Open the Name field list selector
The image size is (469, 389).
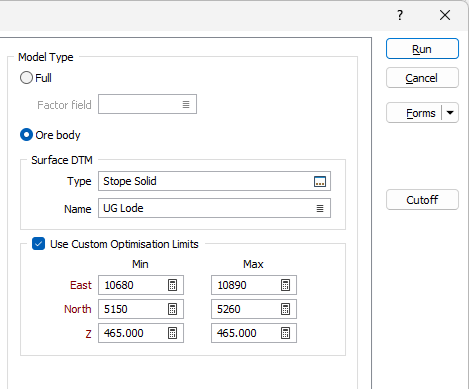pyautogui.click(x=320, y=208)
